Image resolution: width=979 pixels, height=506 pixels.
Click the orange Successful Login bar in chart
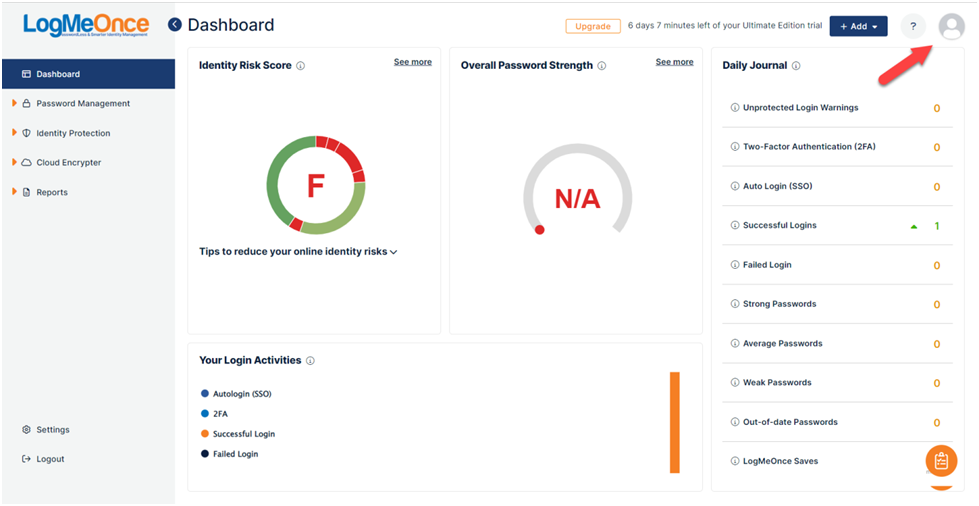(674, 423)
